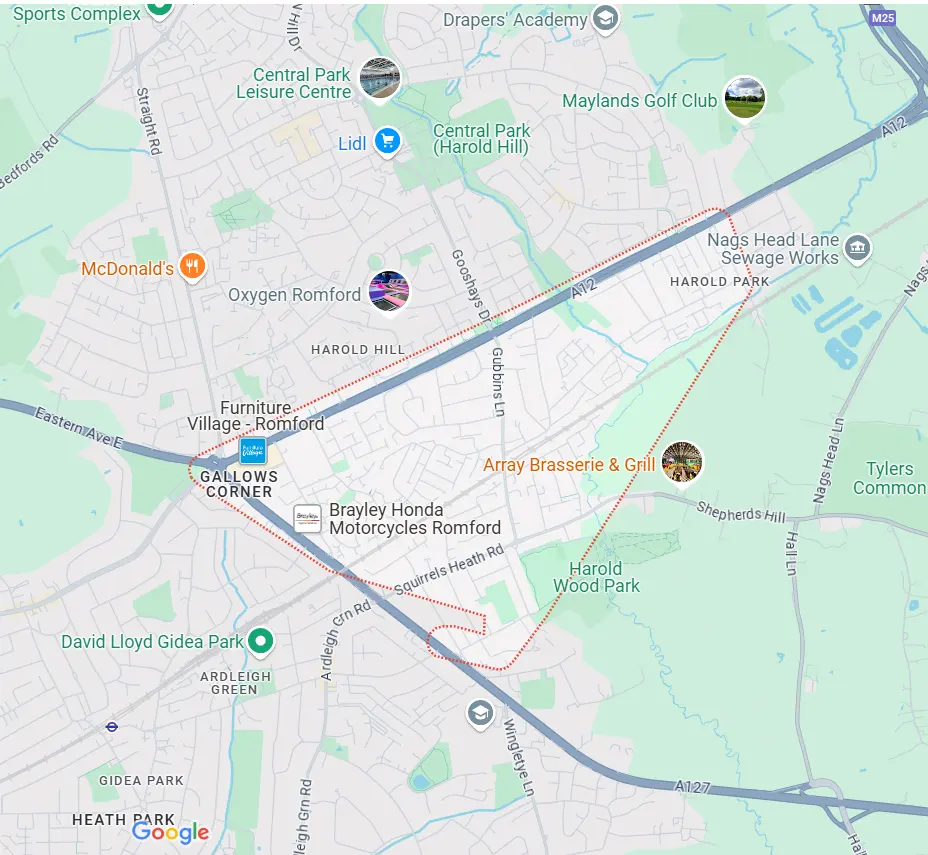Click the Drapers' Academy school icon
The width and height of the screenshot is (928, 855).
tap(605, 19)
